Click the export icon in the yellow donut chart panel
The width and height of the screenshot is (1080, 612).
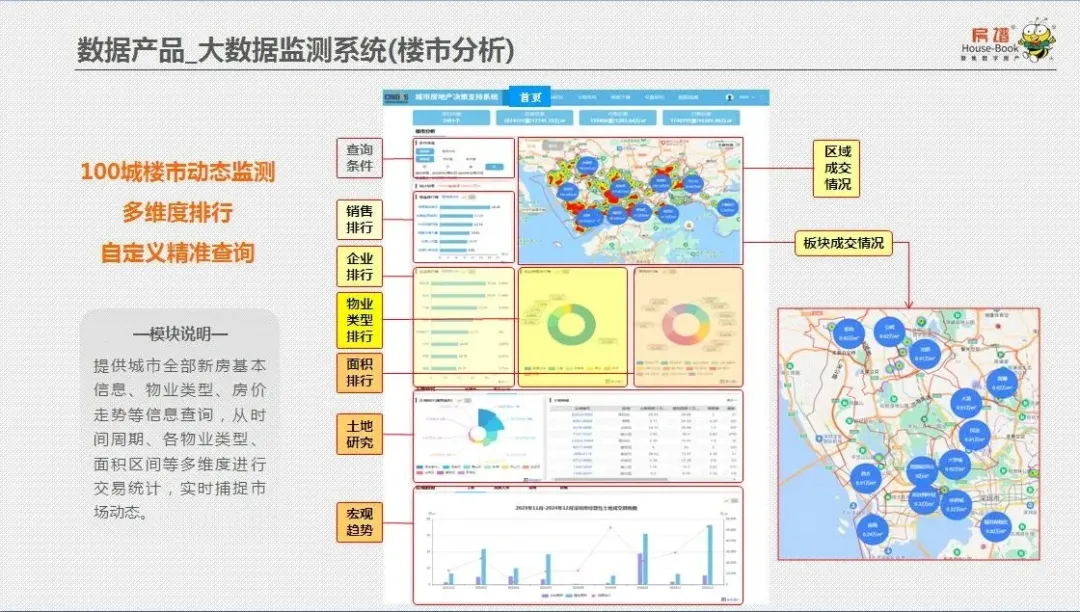[x=610, y=383]
